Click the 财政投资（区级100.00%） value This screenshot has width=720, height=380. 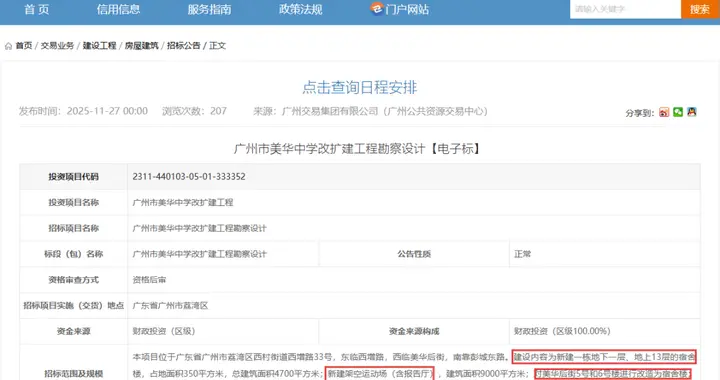pyautogui.click(x=562, y=331)
